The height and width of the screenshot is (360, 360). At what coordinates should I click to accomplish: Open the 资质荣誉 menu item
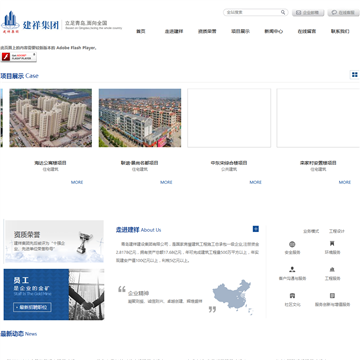[x=207, y=31]
